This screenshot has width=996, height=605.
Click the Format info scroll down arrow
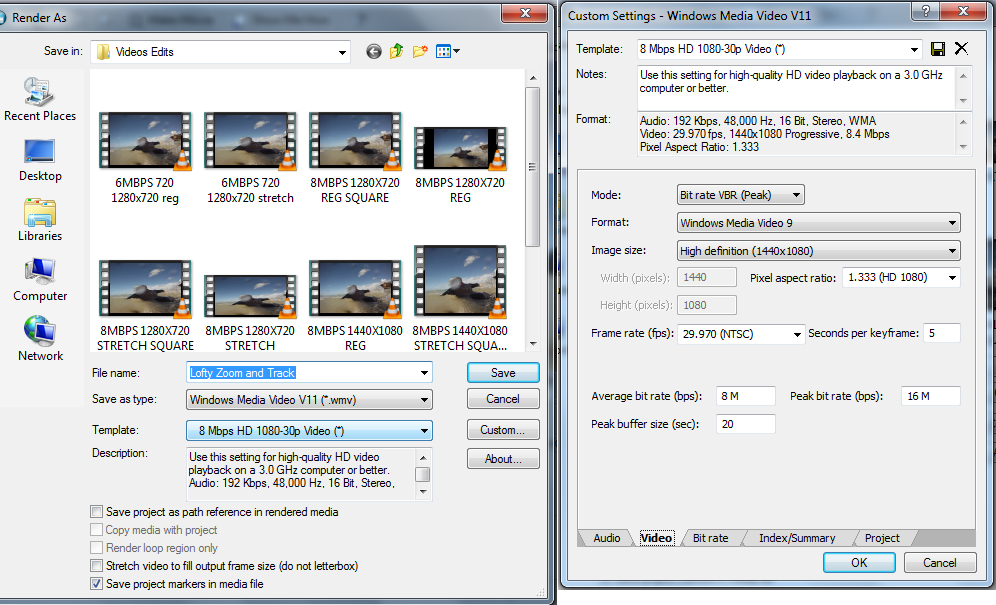pos(963,147)
